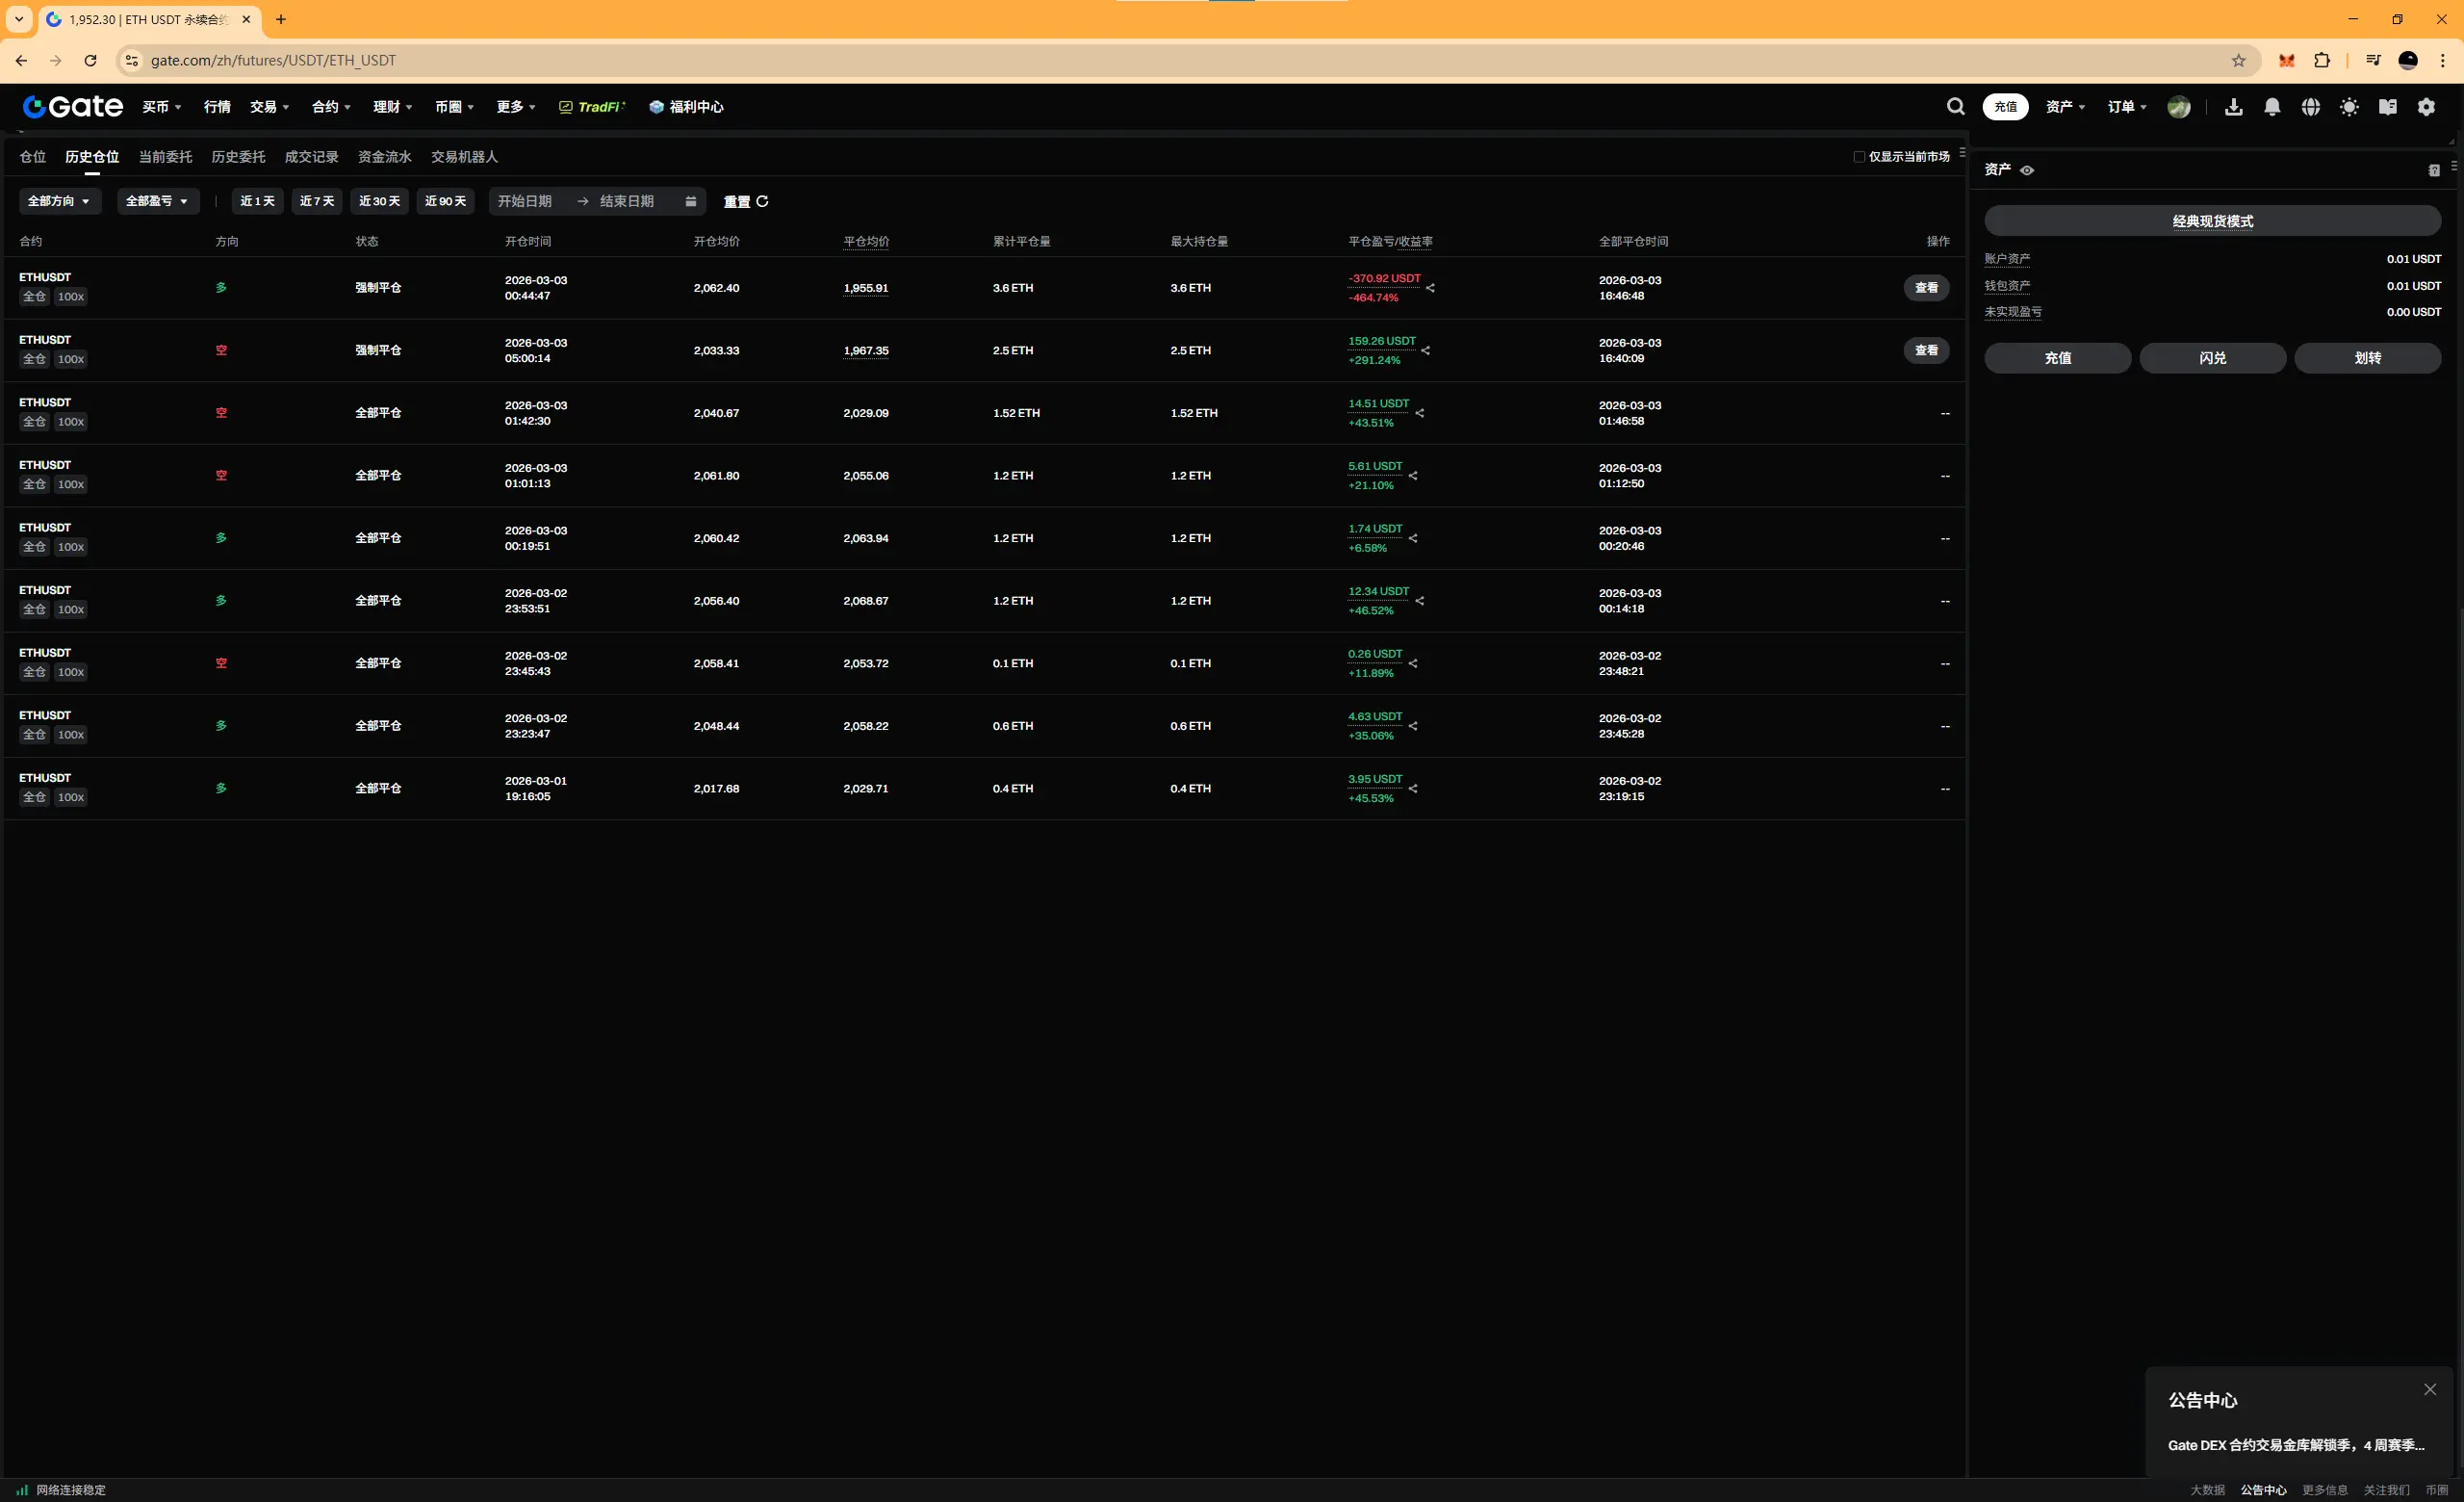The height and width of the screenshot is (1502, 2464).
Task: Click 查看 for the first liquidated position
Action: pyautogui.click(x=1925, y=288)
